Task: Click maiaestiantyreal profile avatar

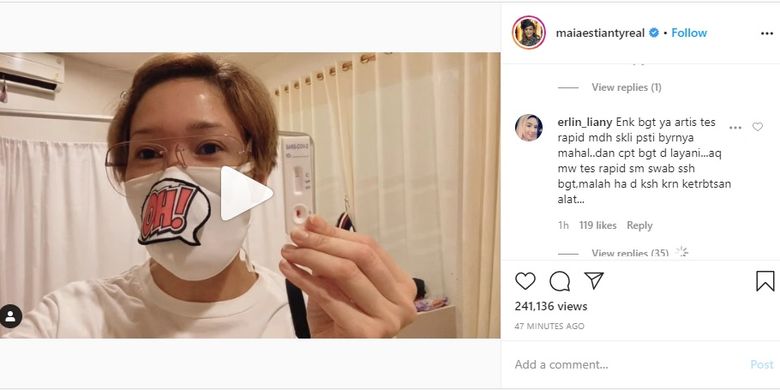Action: (x=529, y=32)
